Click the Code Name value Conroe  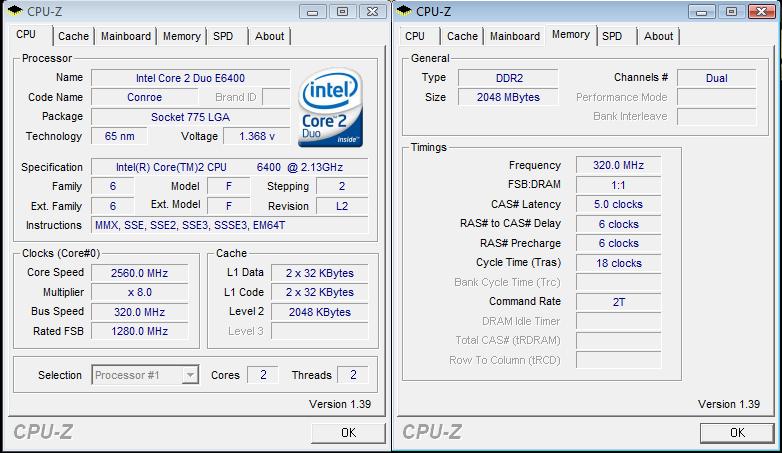145,97
